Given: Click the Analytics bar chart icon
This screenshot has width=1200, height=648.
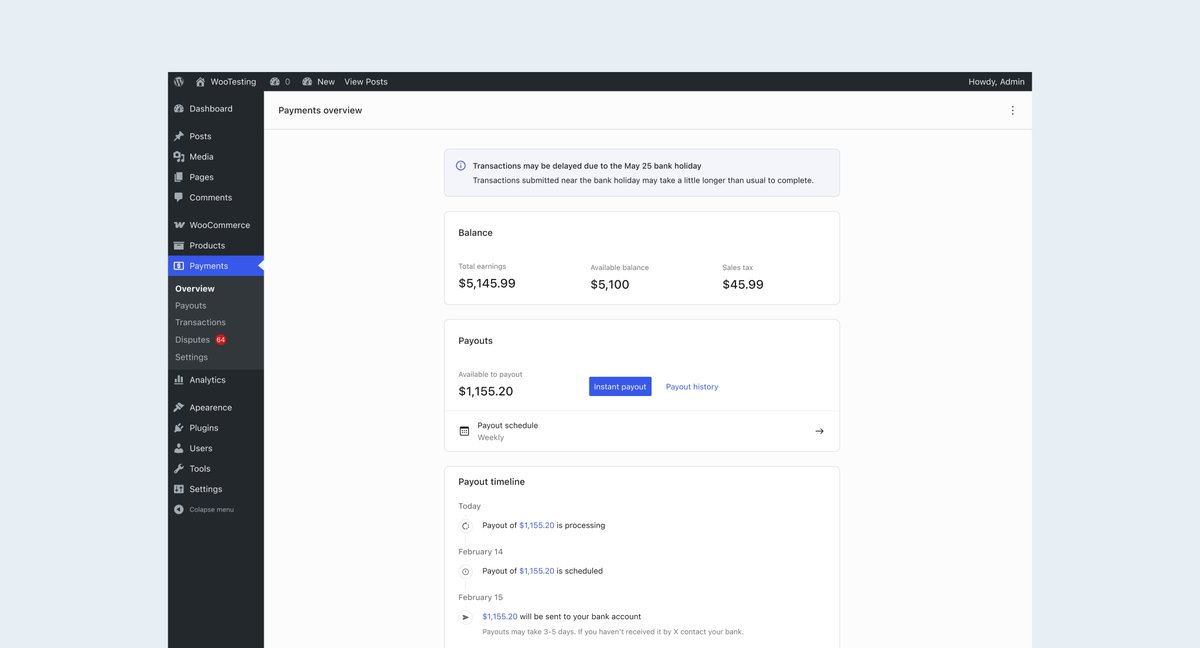Looking at the screenshot, I should tap(179, 380).
